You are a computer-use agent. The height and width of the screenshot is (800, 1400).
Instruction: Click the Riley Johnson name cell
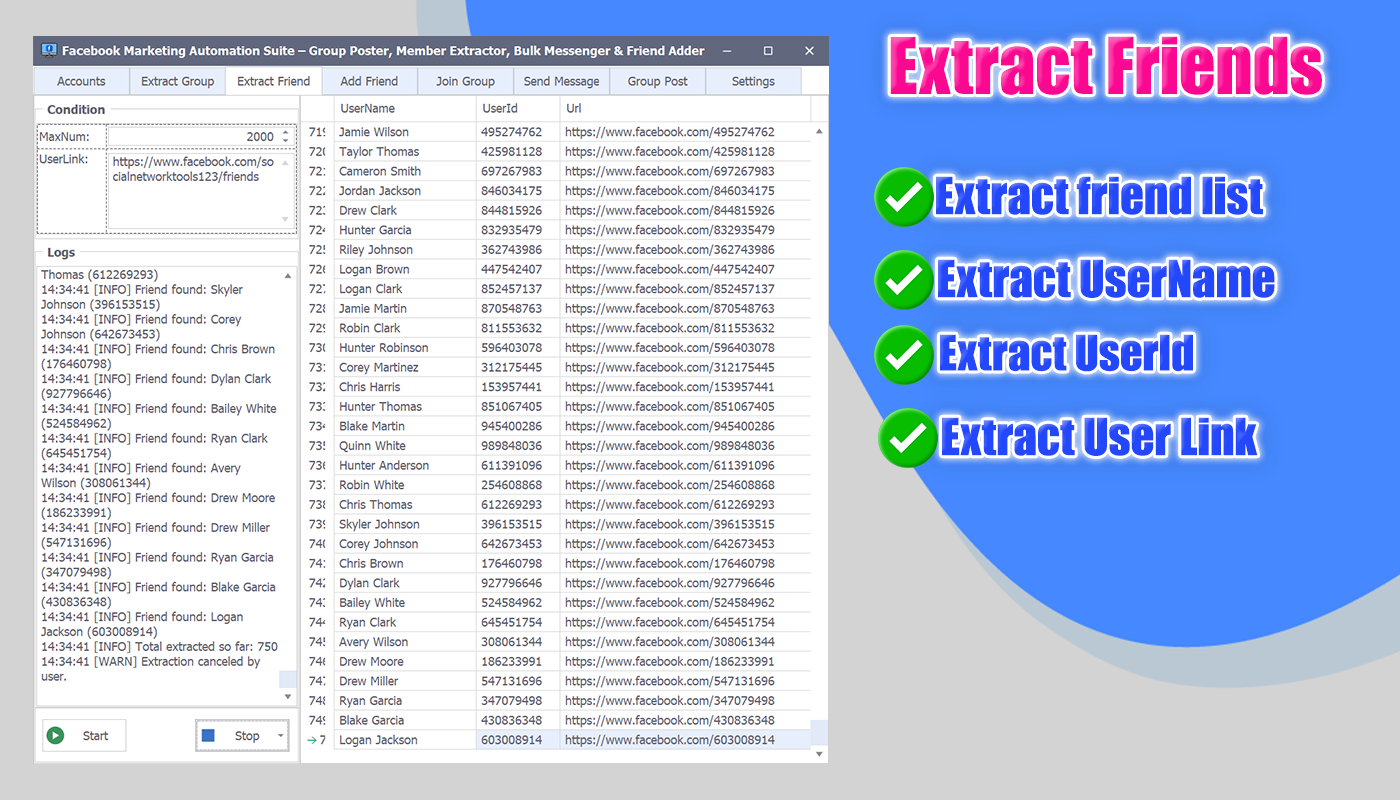tap(405, 250)
